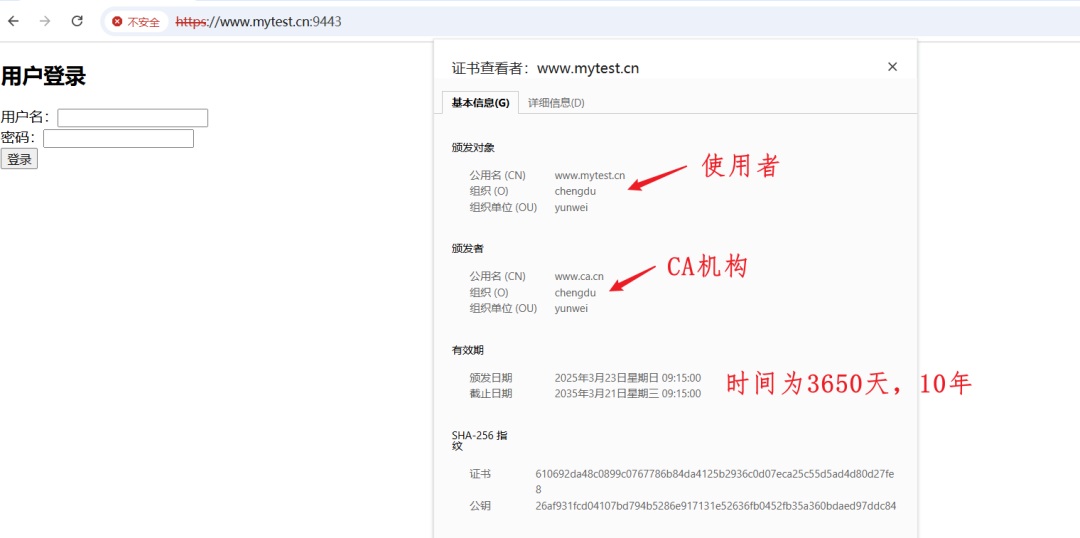This screenshot has height=538, width=1080.
Task: Click the 公钥 fingerprint hash value
Action: pos(715,506)
